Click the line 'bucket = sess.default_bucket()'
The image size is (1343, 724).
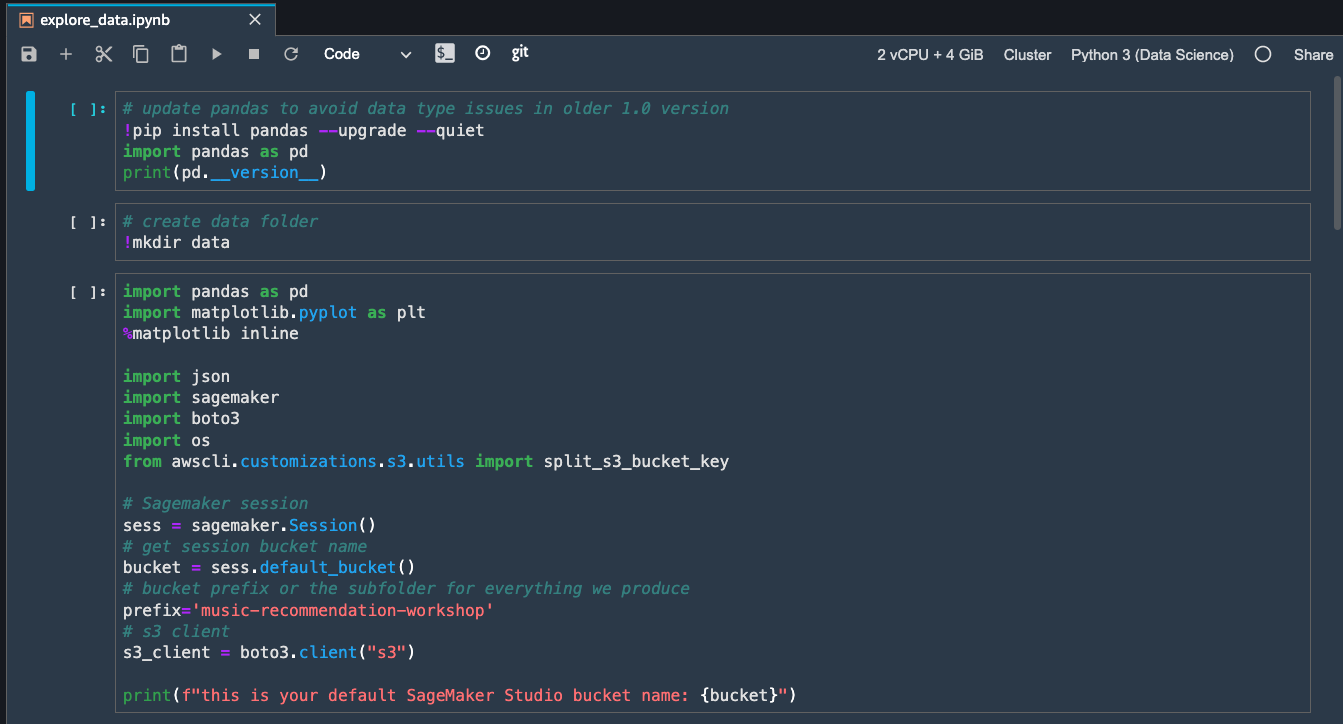tap(269, 567)
